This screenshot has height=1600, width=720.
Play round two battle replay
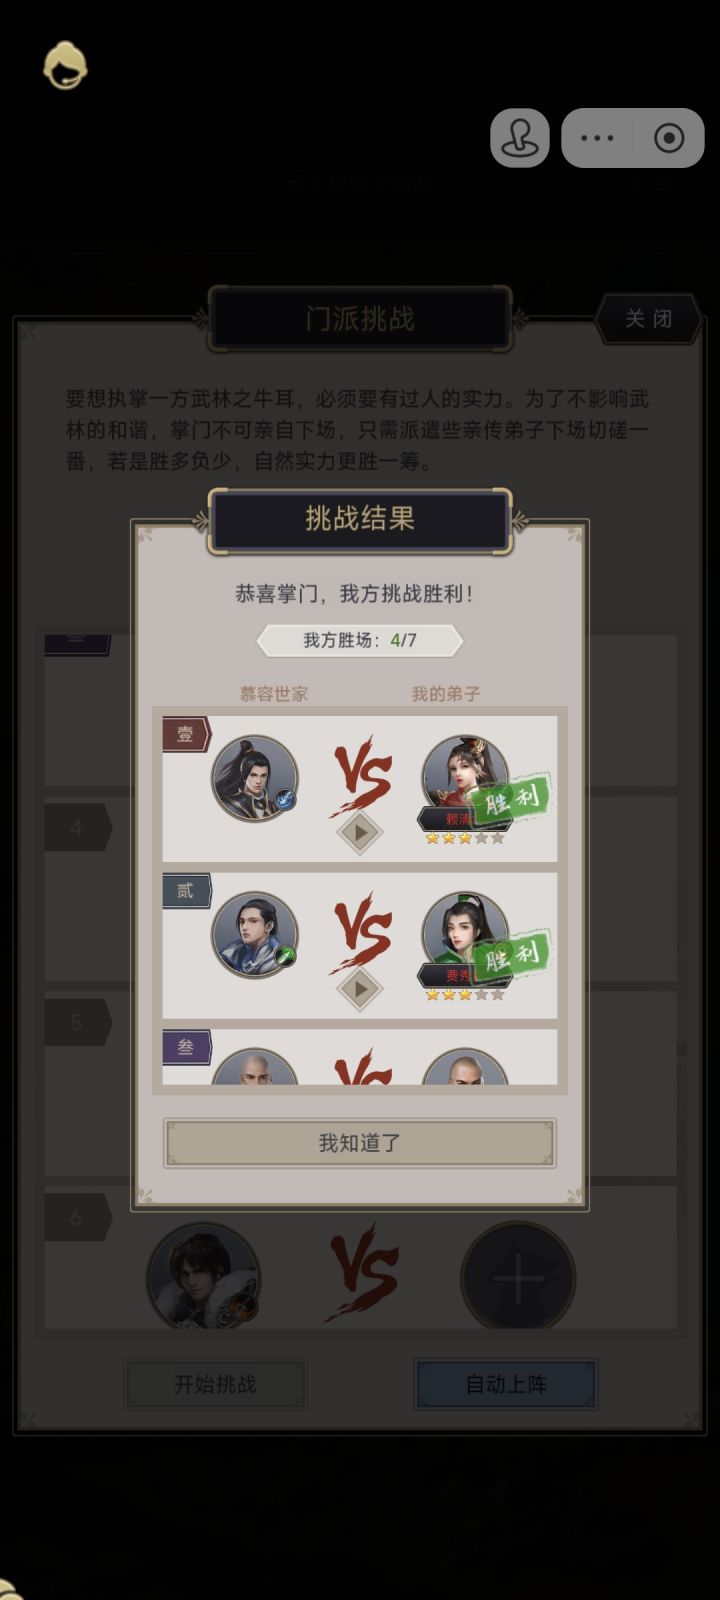coord(360,988)
